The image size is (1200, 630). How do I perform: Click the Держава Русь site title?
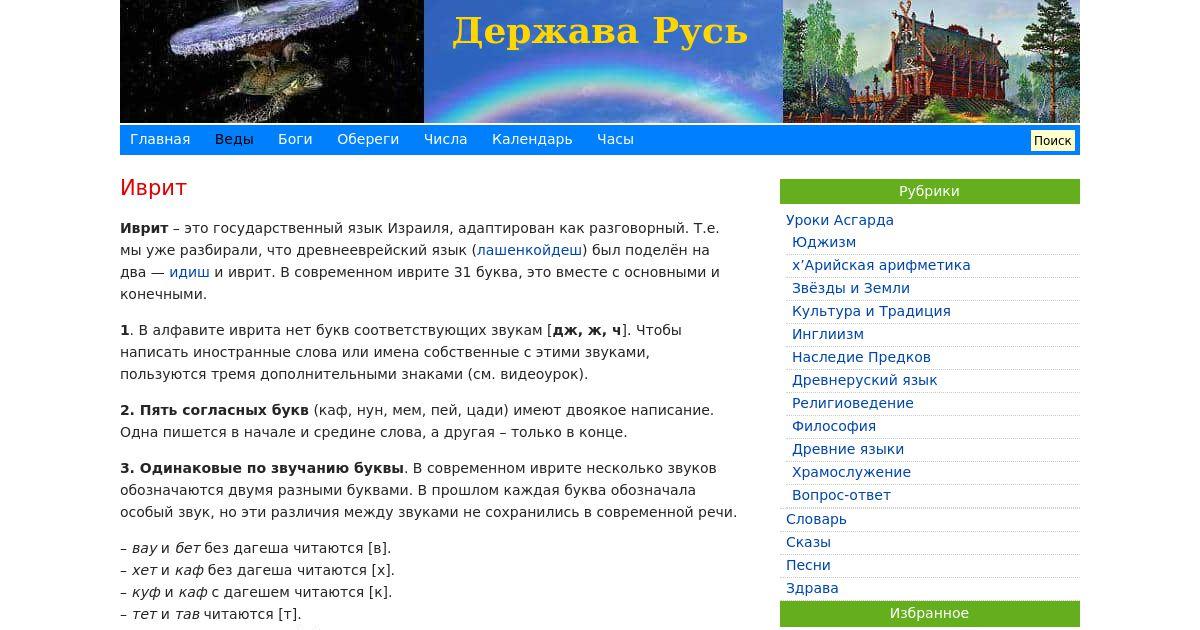click(x=600, y=31)
